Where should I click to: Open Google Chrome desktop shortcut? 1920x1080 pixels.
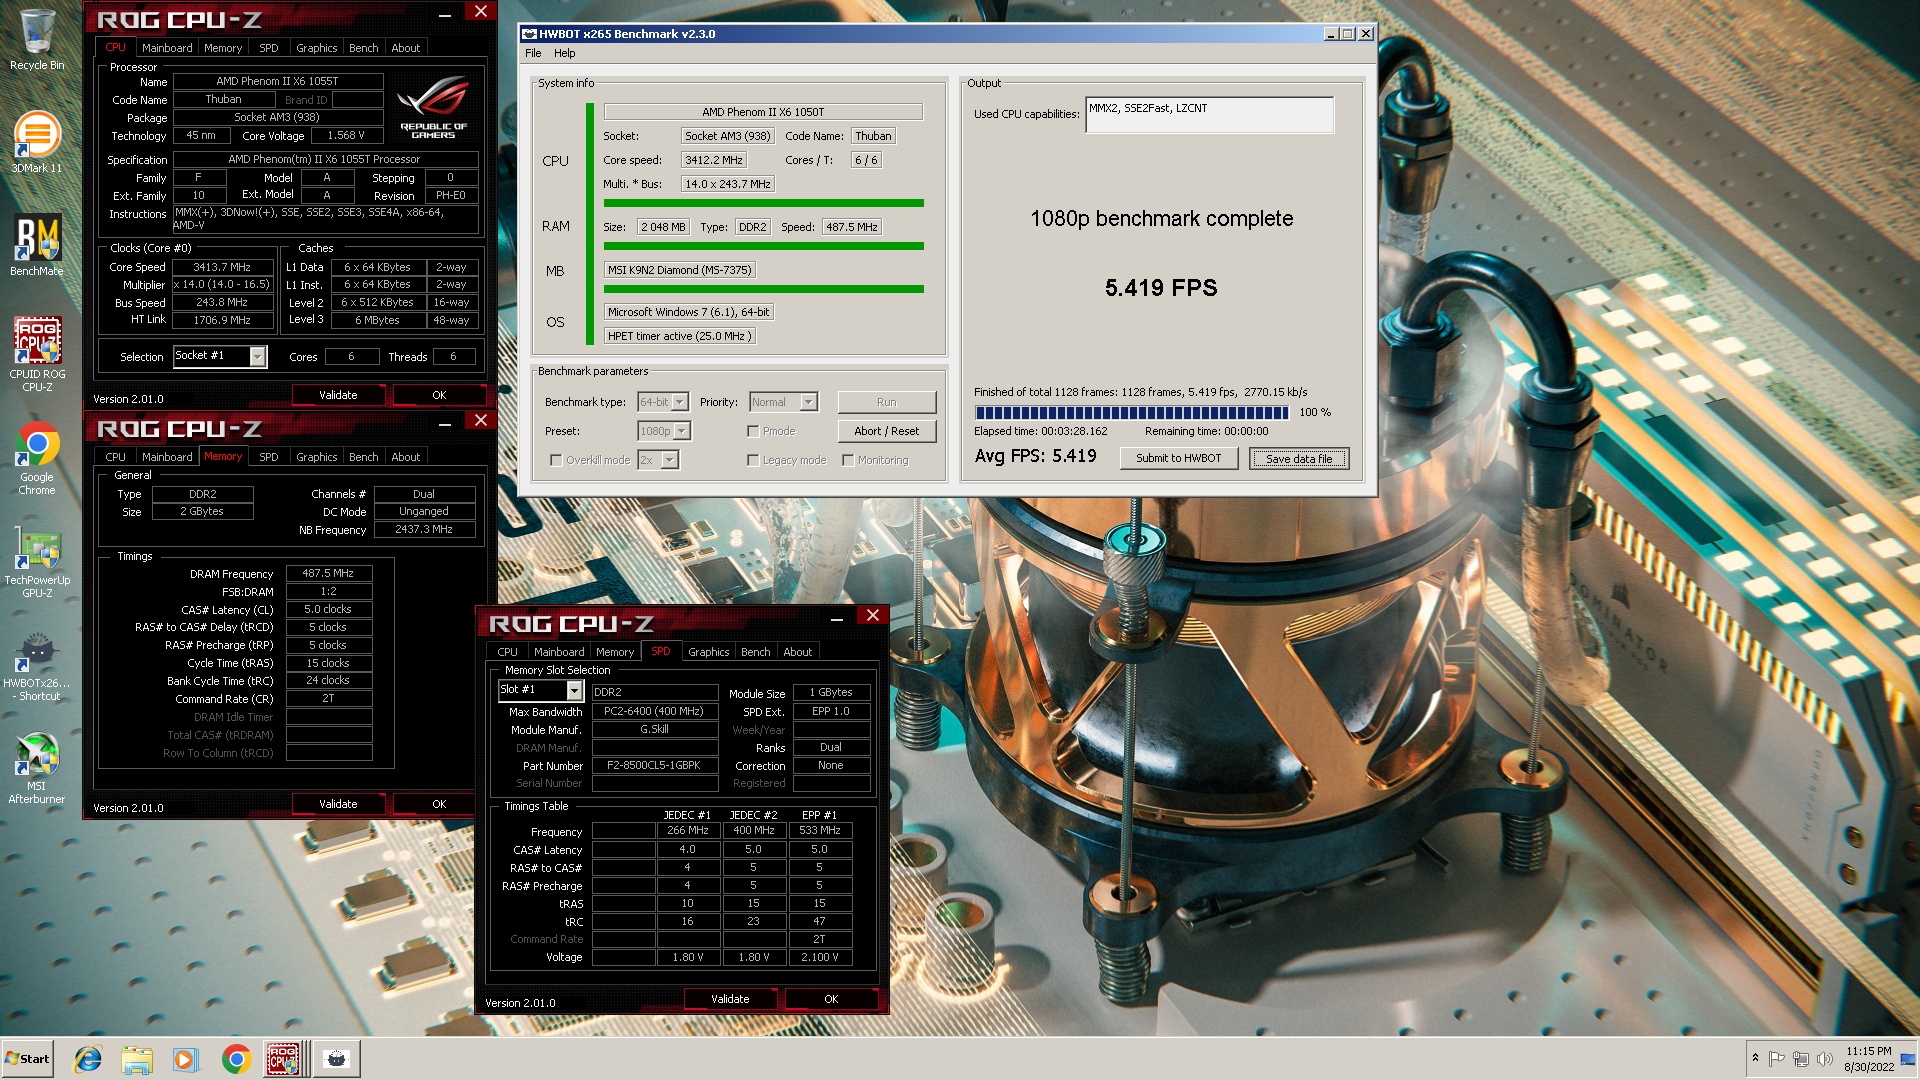click(37, 458)
